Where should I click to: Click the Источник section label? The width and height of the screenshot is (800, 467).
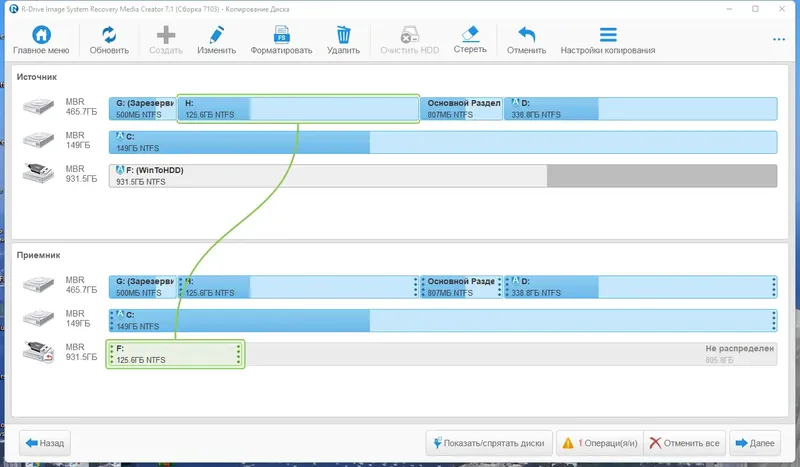[37, 77]
